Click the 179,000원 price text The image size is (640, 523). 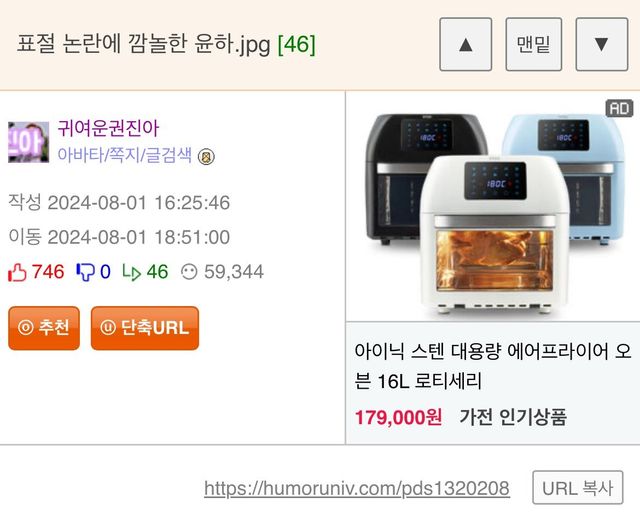pos(398,417)
